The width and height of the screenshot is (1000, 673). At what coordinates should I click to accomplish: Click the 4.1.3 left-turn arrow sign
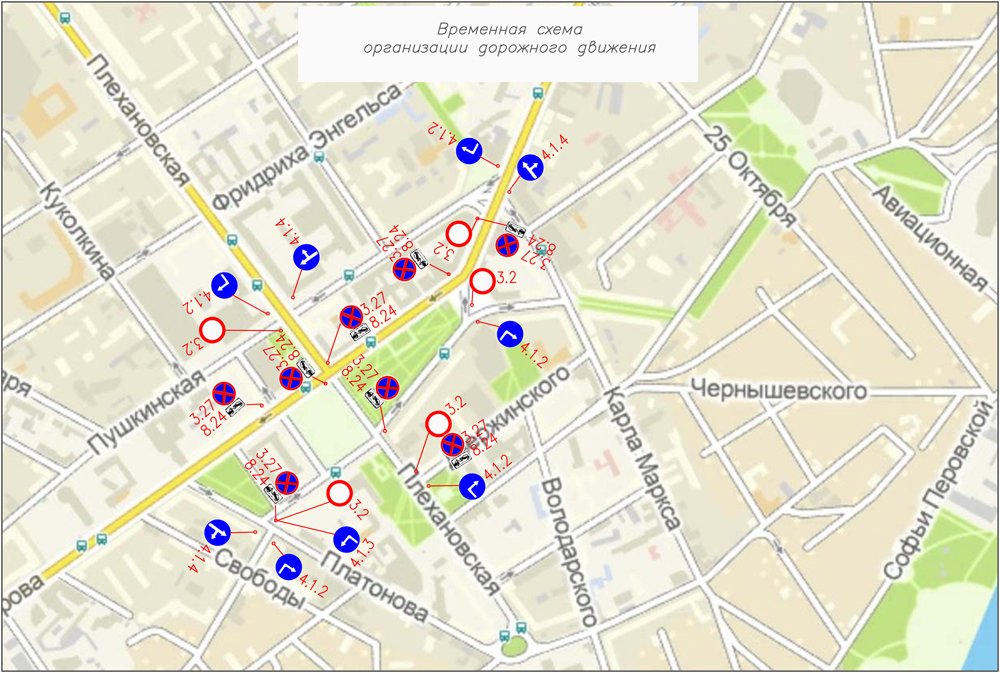(x=346, y=540)
